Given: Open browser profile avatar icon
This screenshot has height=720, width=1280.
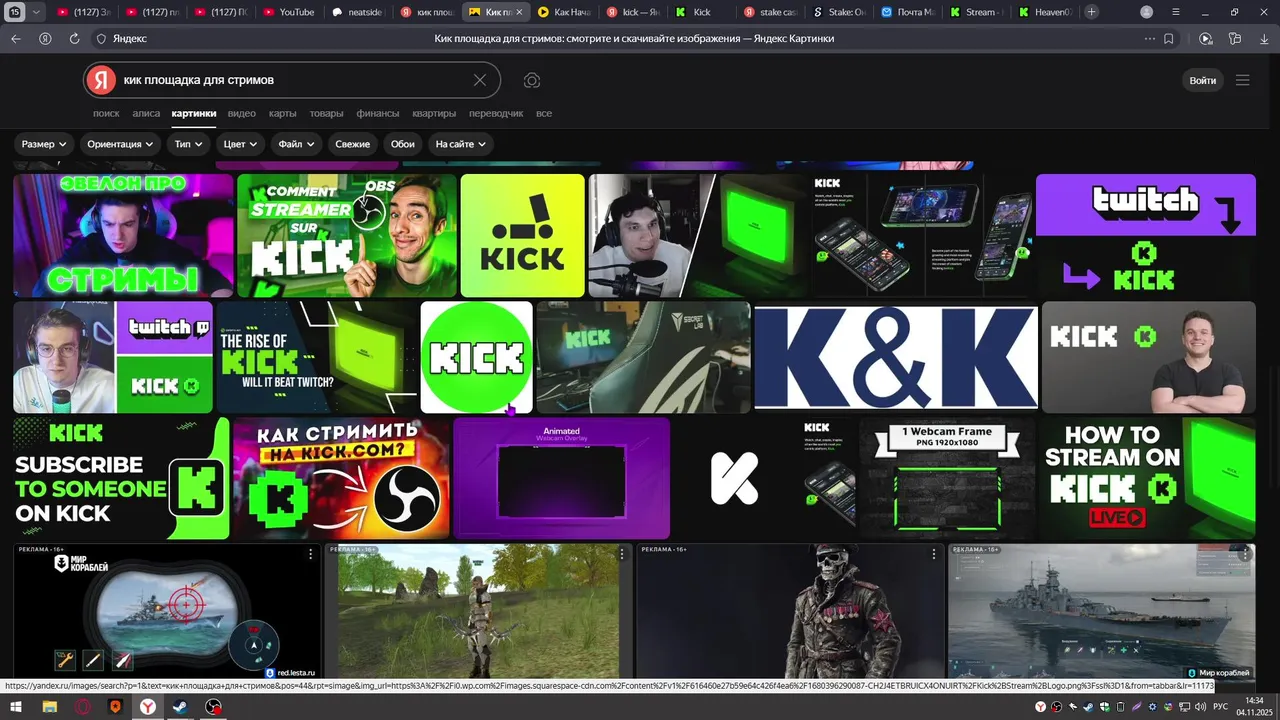Looking at the screenshot, I should (1146, 12).
